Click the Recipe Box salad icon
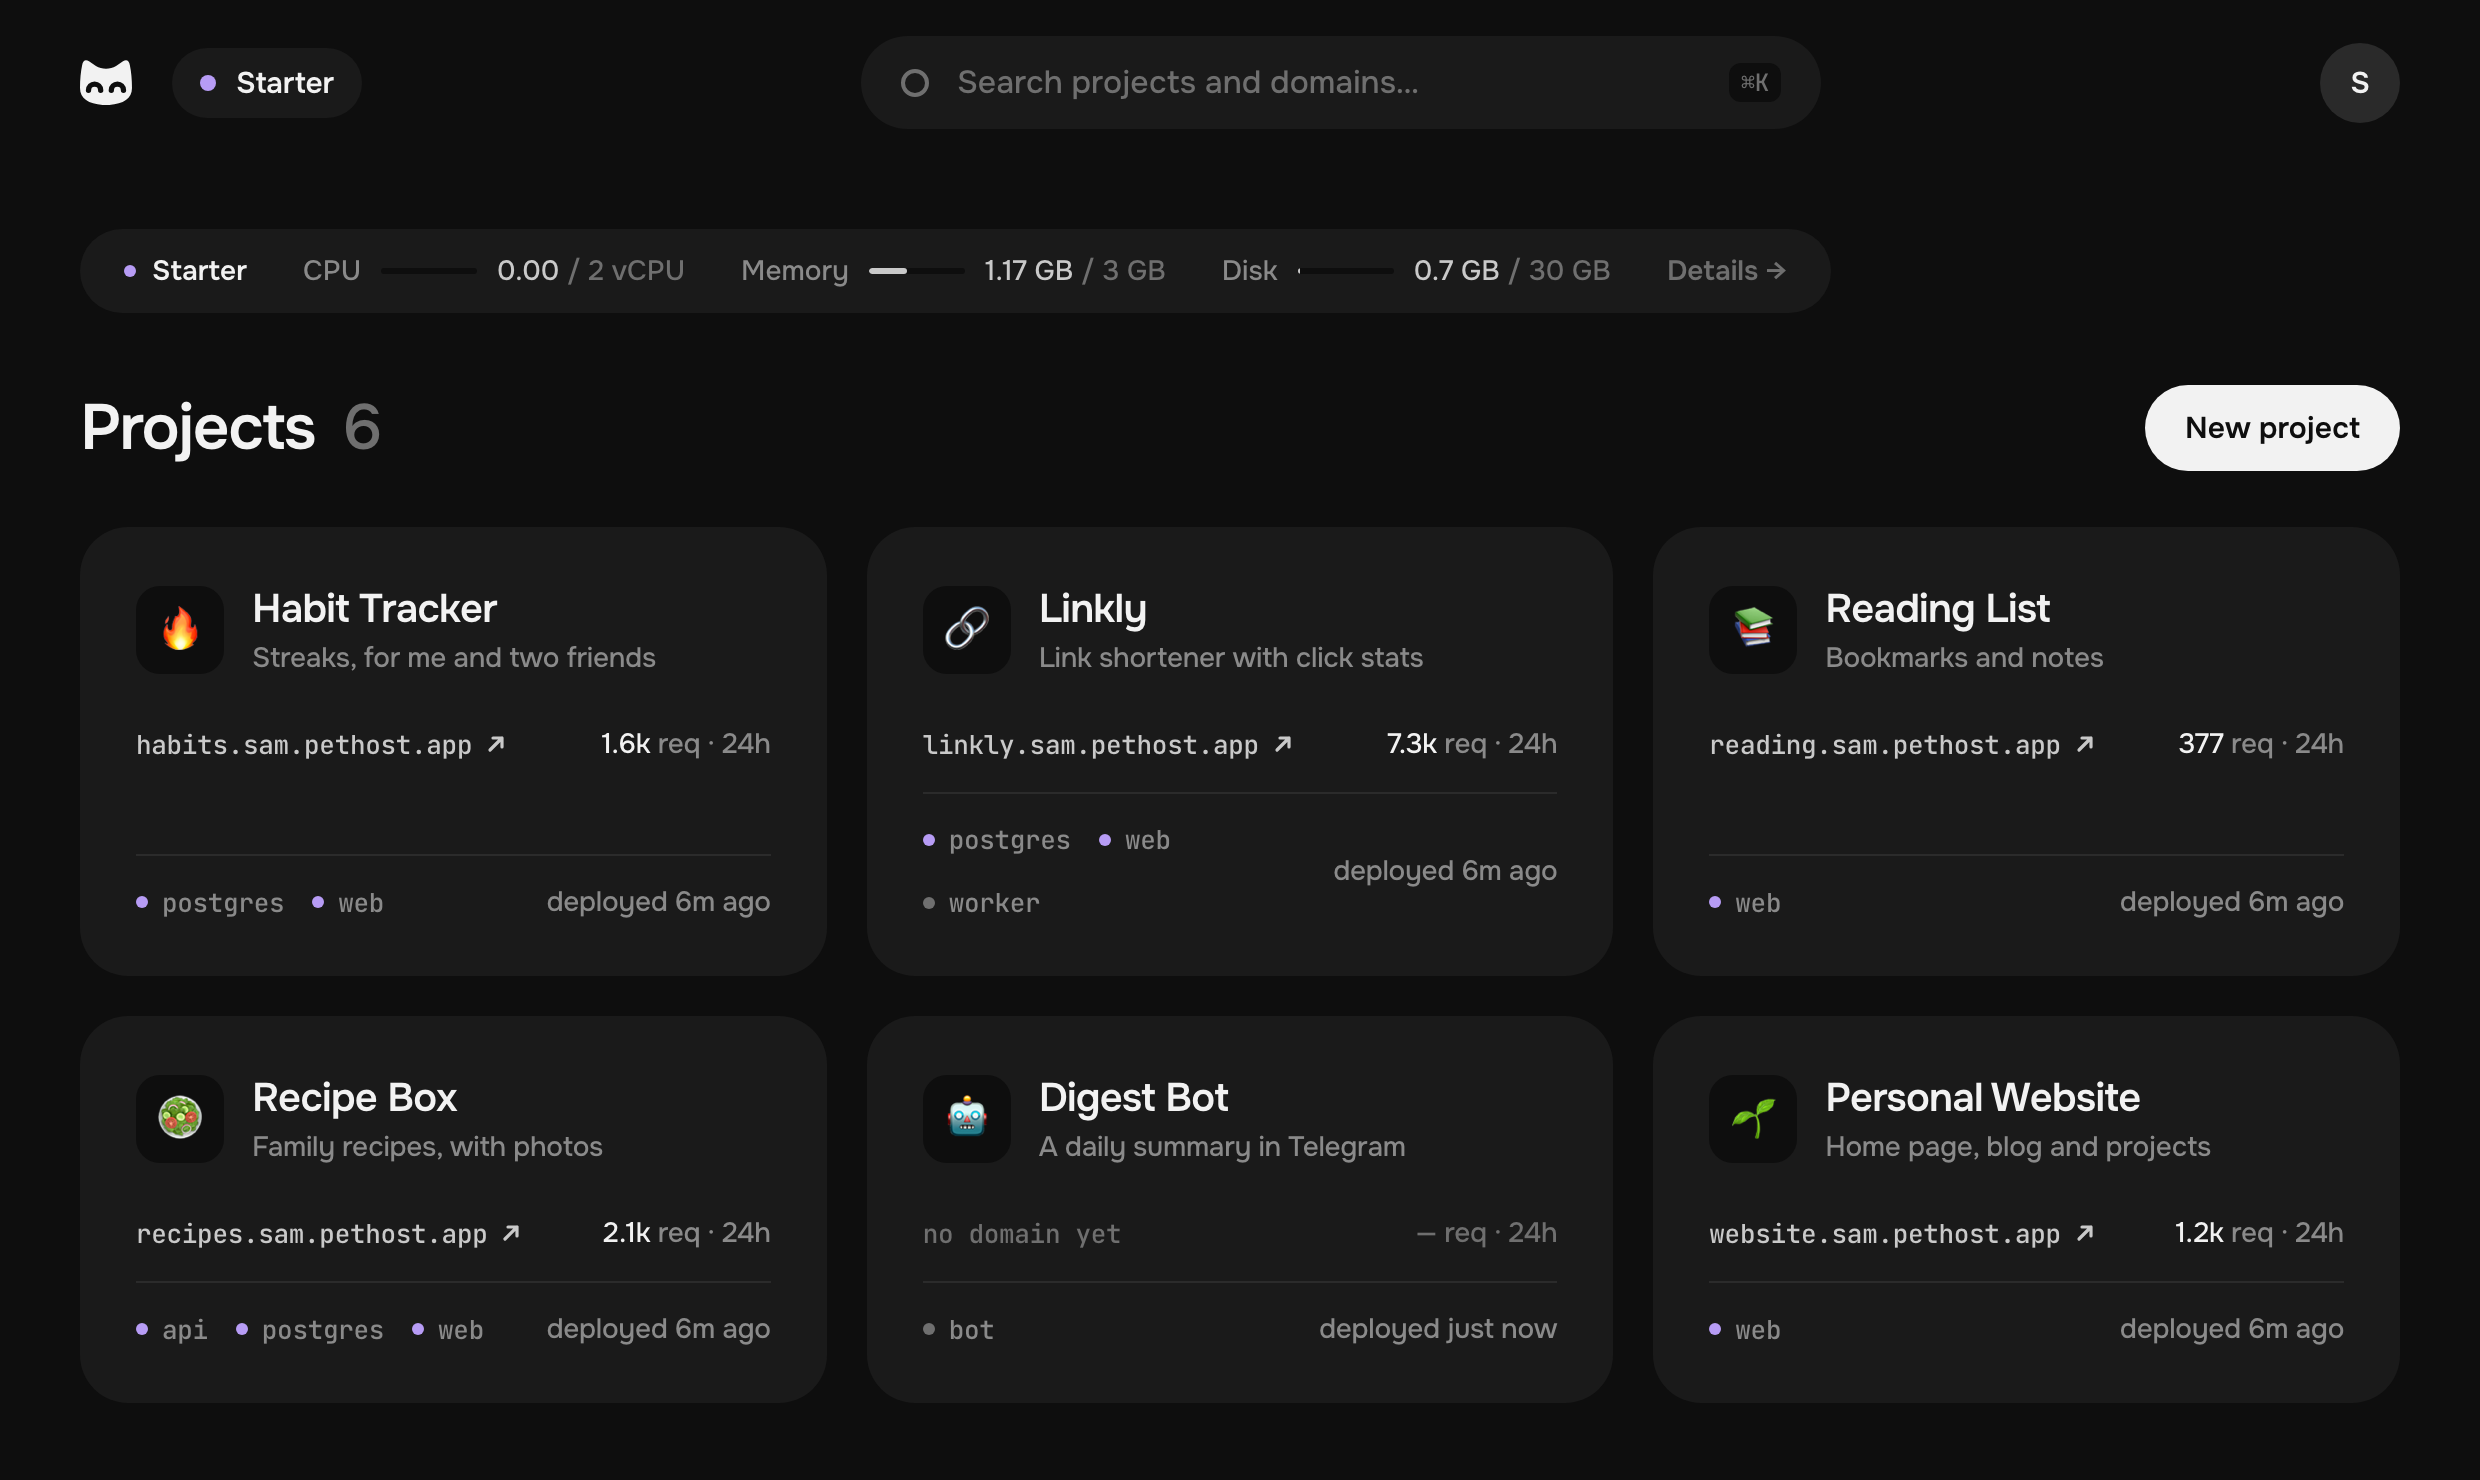The height and width of the screenshot is (1480, 2480). 180,1119
